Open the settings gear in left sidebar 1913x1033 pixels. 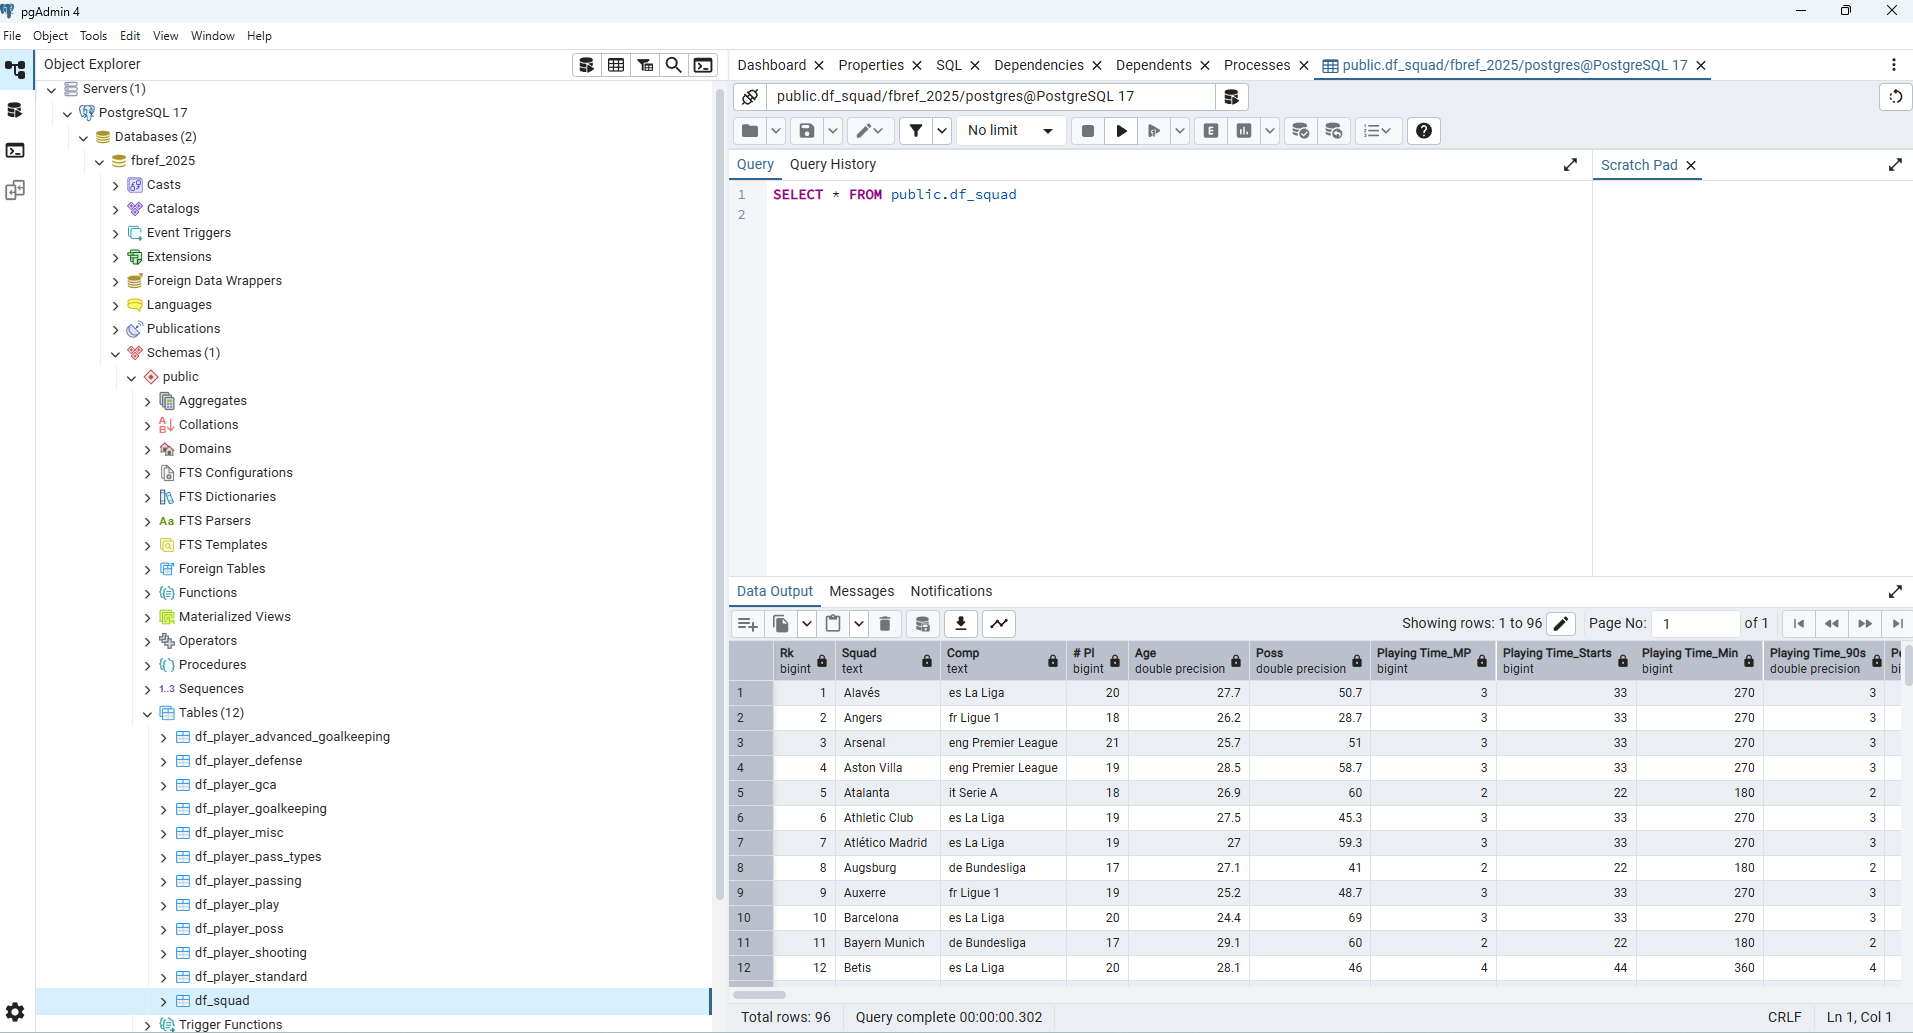tap(15, 1012)
